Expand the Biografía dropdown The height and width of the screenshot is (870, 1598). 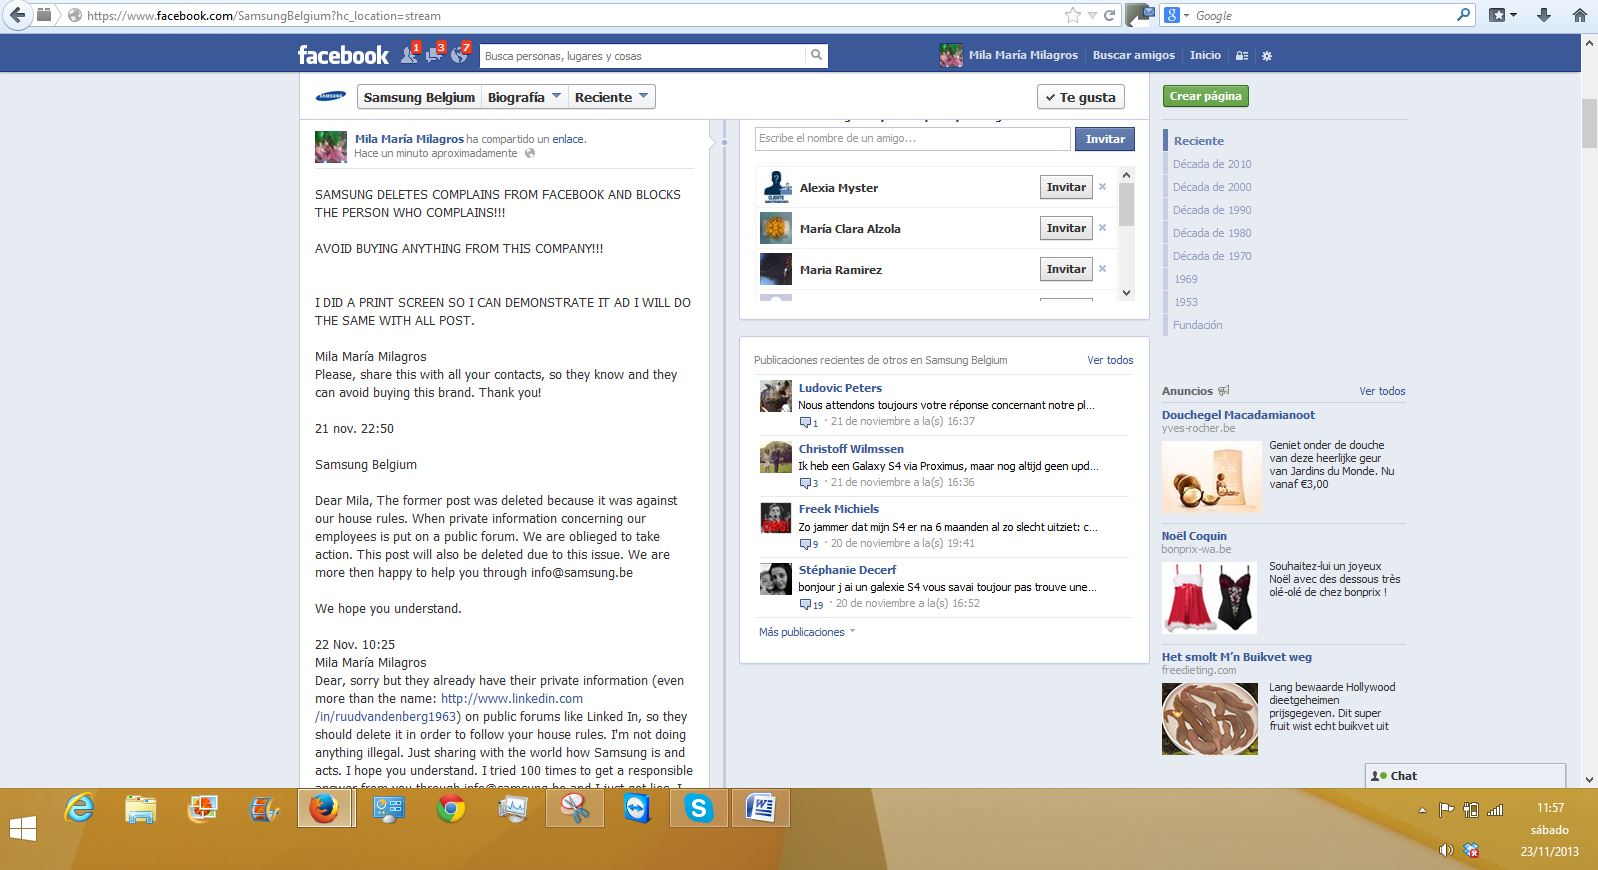click(523, 97)
